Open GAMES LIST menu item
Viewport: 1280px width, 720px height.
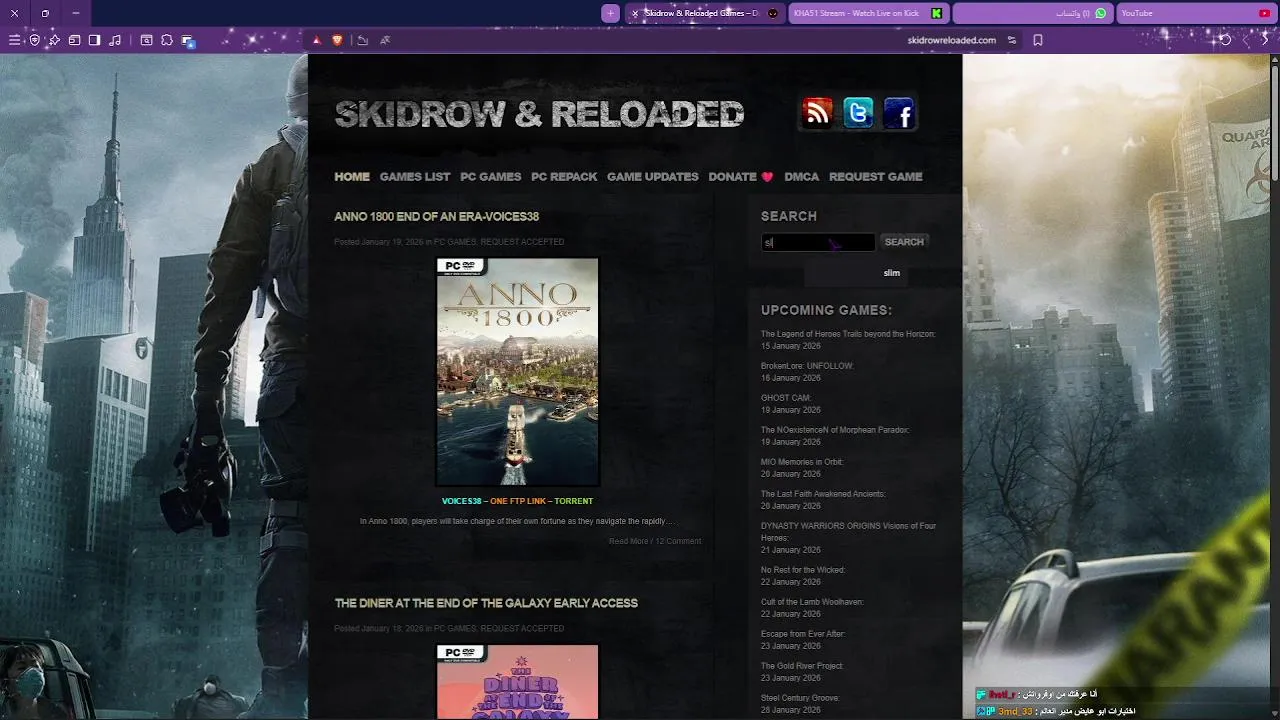click(x=415, y=176)
